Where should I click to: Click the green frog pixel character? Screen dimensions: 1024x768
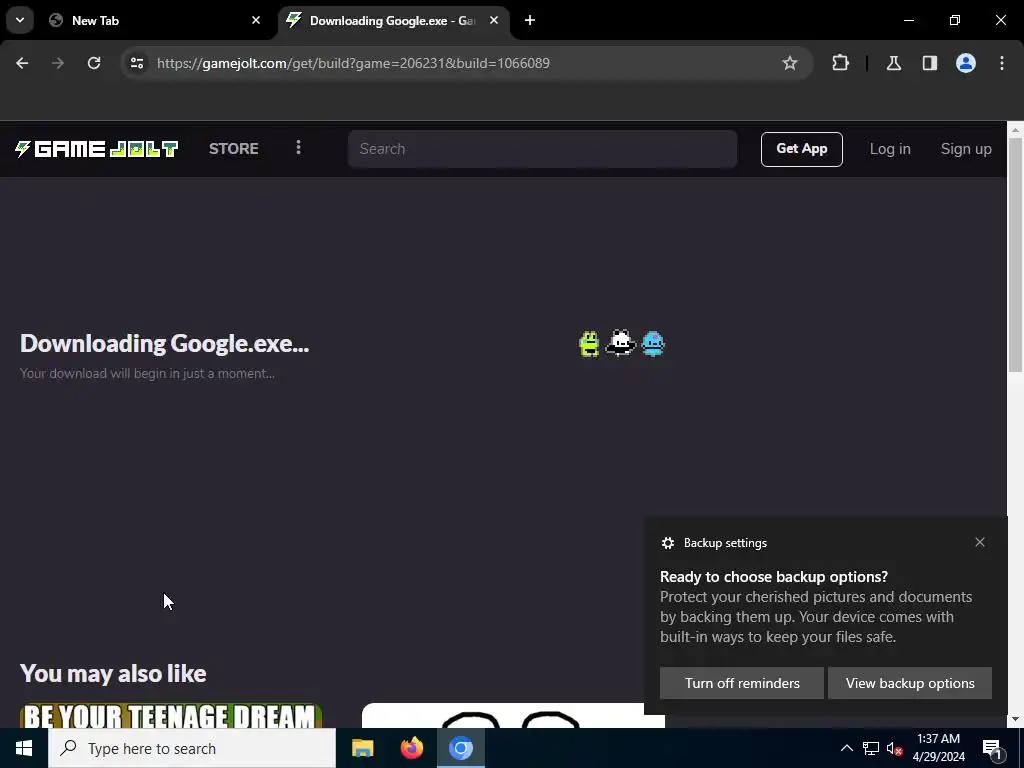point(589,344)
